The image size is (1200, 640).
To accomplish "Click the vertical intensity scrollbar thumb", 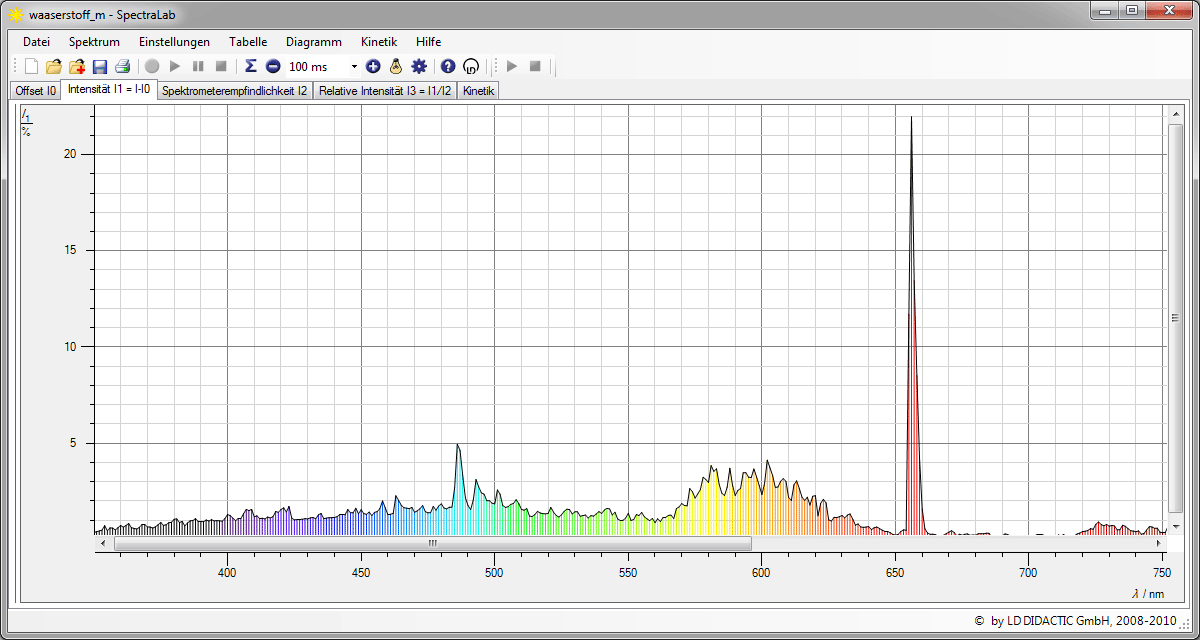I will 1175,317.
